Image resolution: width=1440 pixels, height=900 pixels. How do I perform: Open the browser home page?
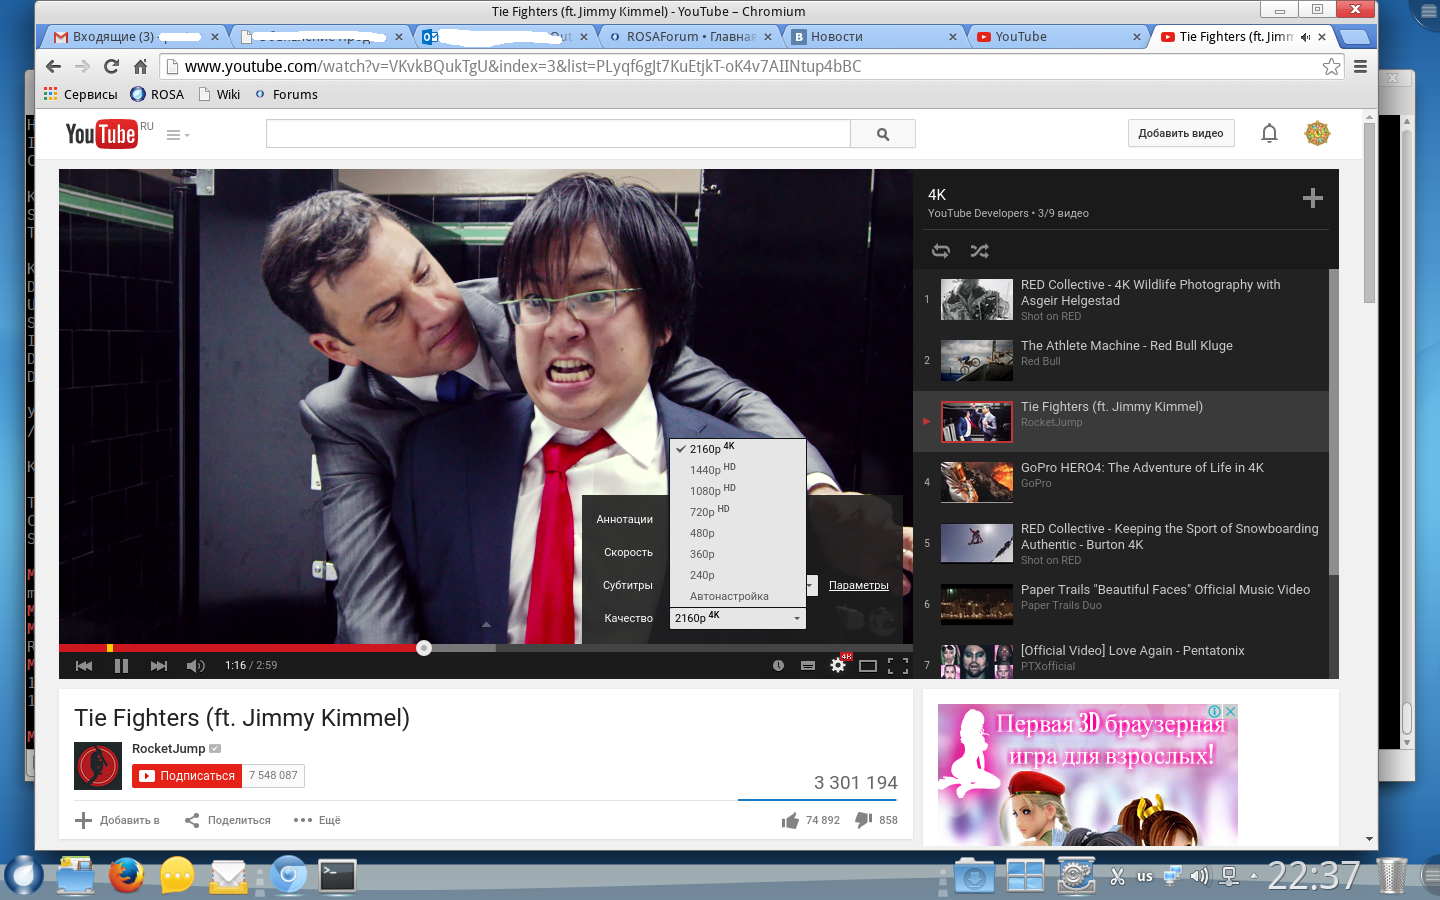pos(140,67)
